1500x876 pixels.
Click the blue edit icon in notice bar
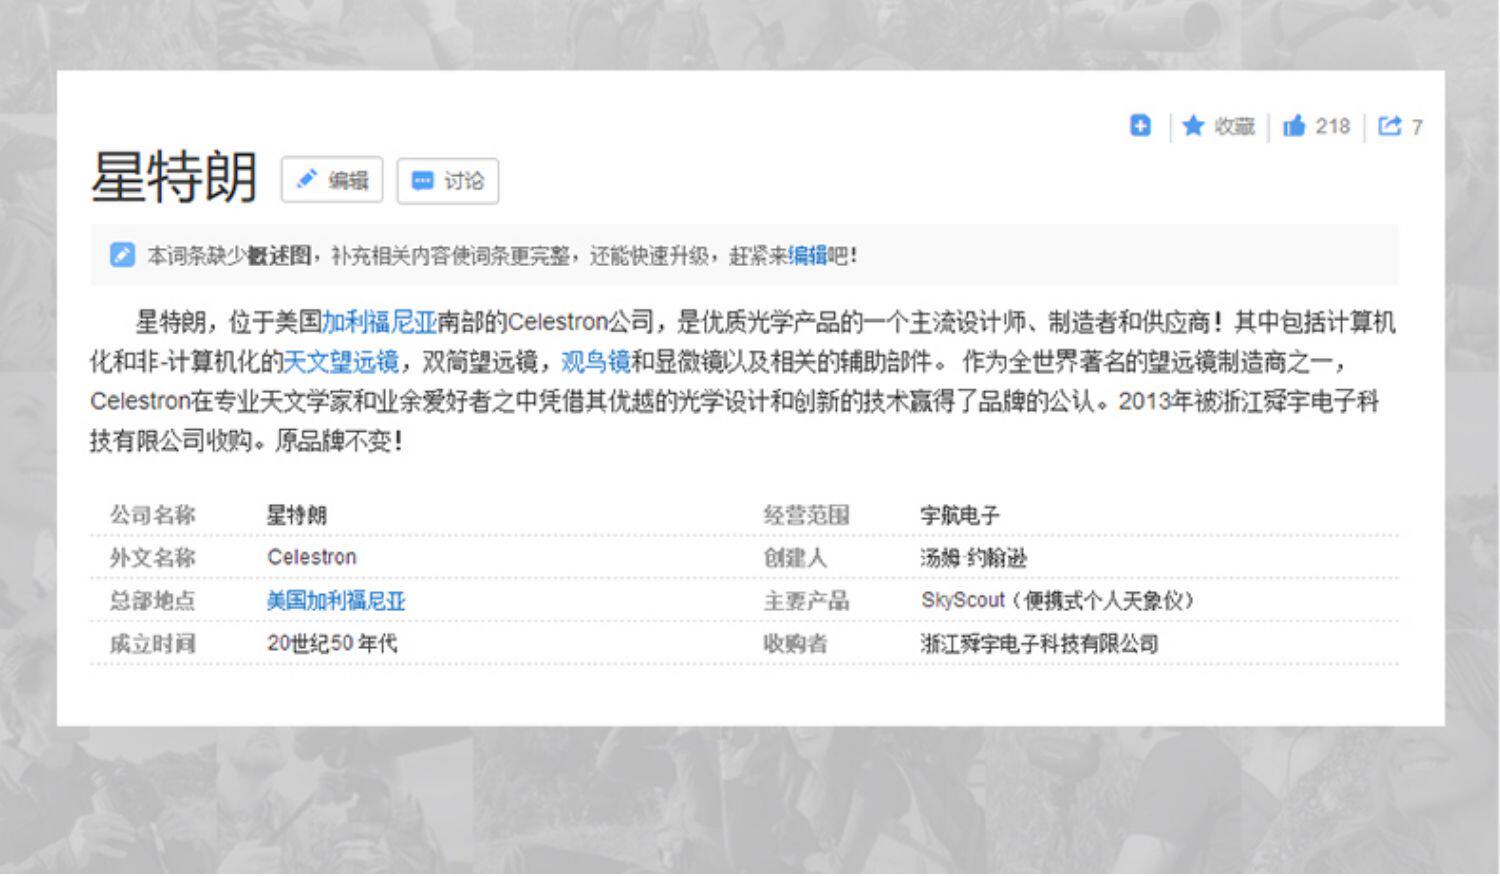tap(122, 255)
